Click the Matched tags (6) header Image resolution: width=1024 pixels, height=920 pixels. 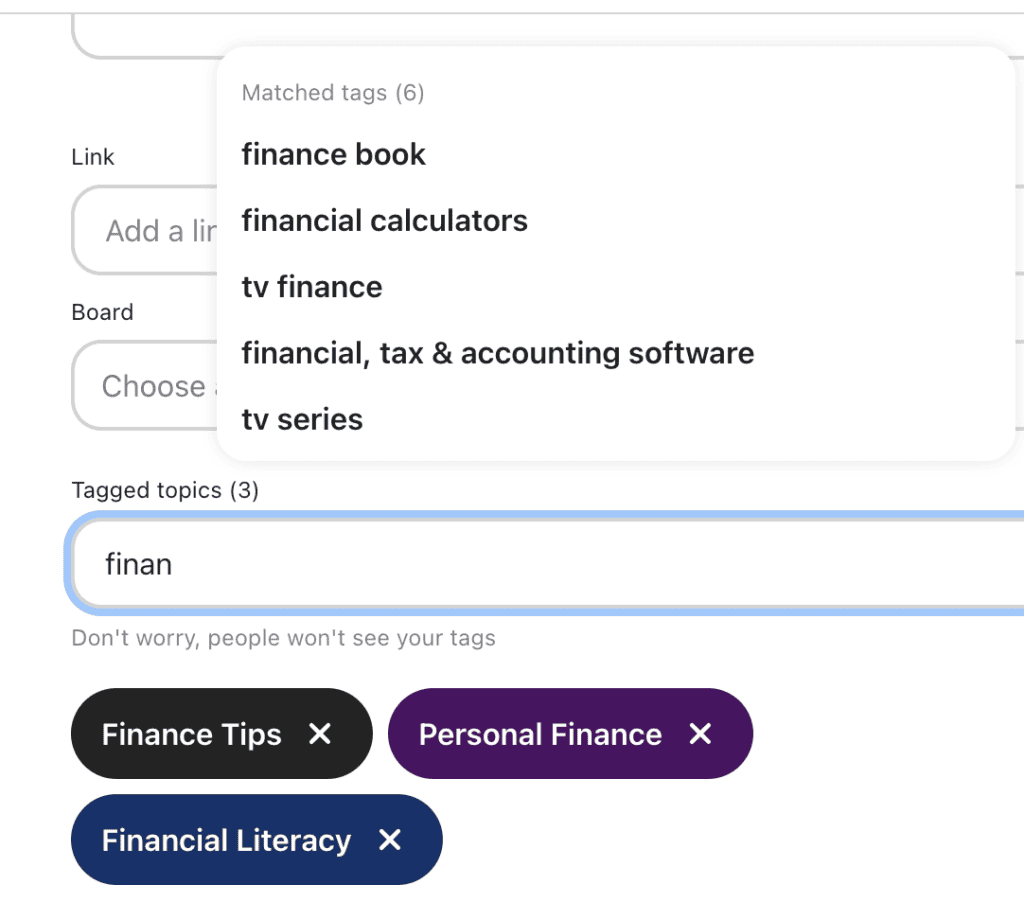332,92
